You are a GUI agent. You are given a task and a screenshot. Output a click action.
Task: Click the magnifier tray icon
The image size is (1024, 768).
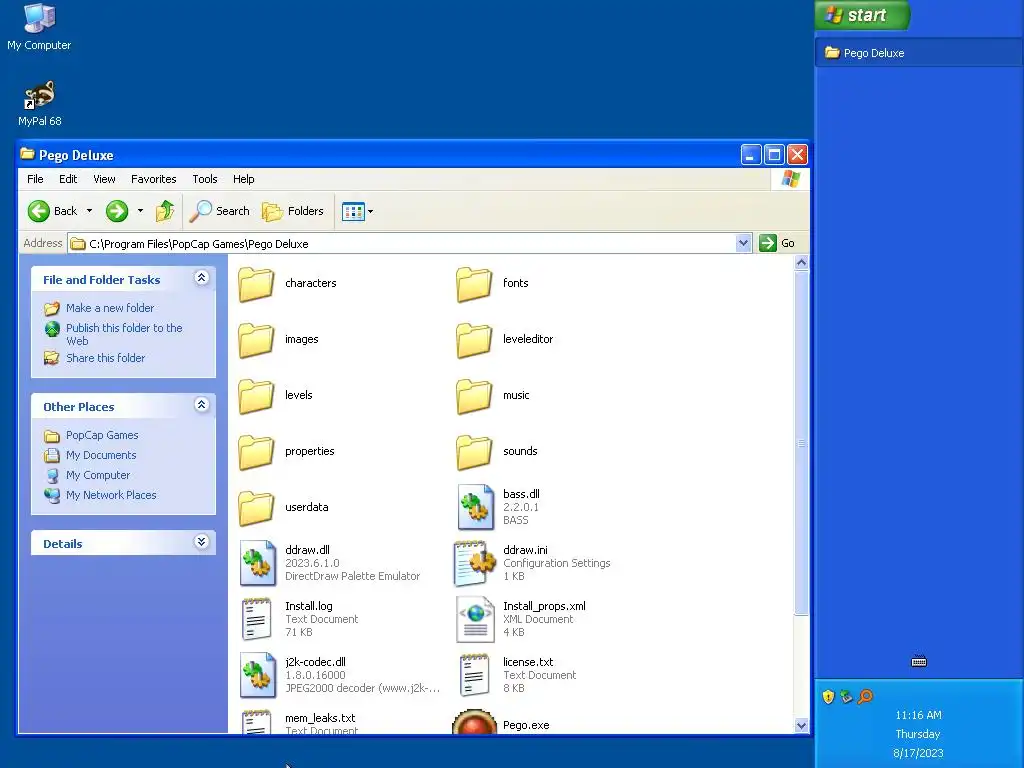point(865,697)
